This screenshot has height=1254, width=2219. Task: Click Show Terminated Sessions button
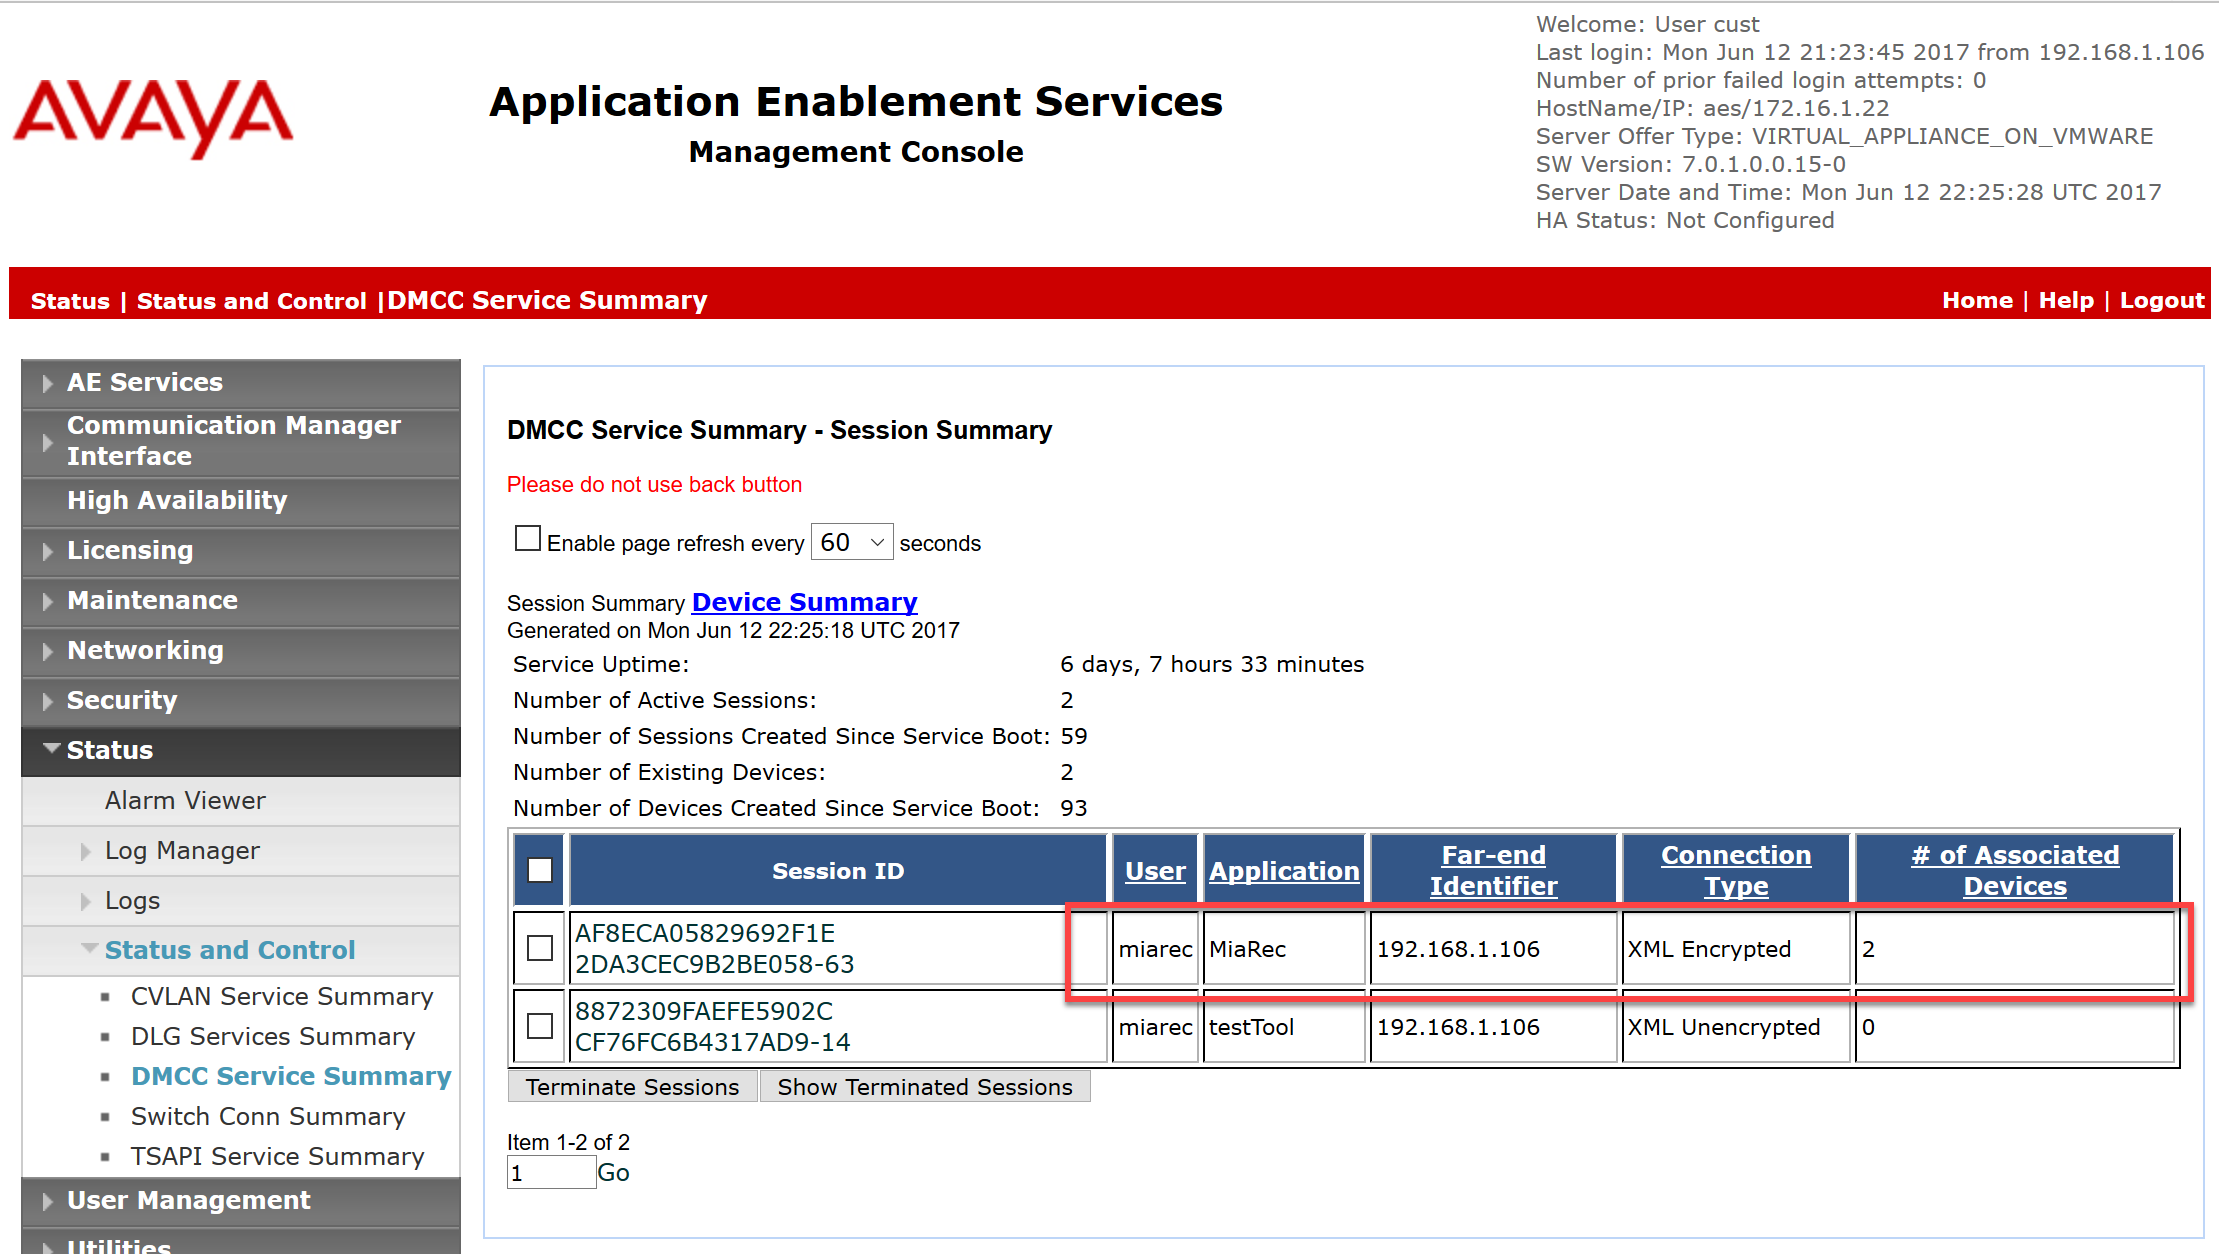tap(925, 1087)
